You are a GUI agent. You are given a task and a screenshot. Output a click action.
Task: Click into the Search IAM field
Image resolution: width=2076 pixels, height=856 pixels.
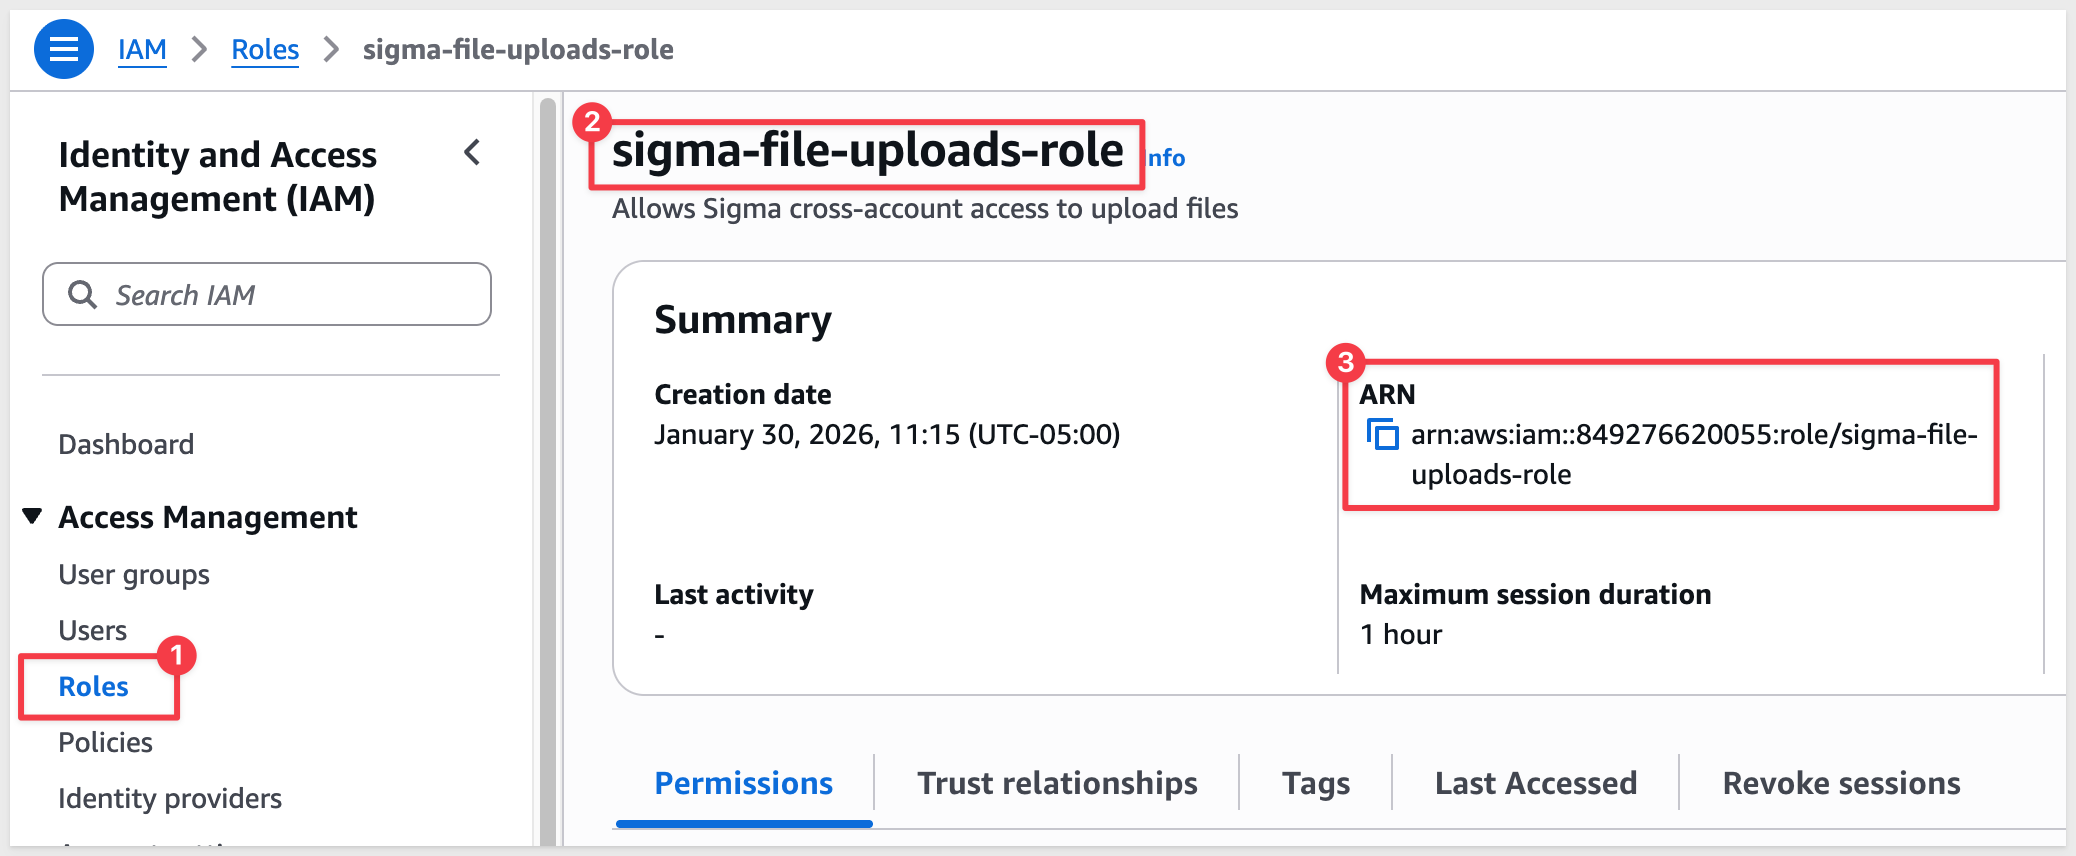click(290, 295)
